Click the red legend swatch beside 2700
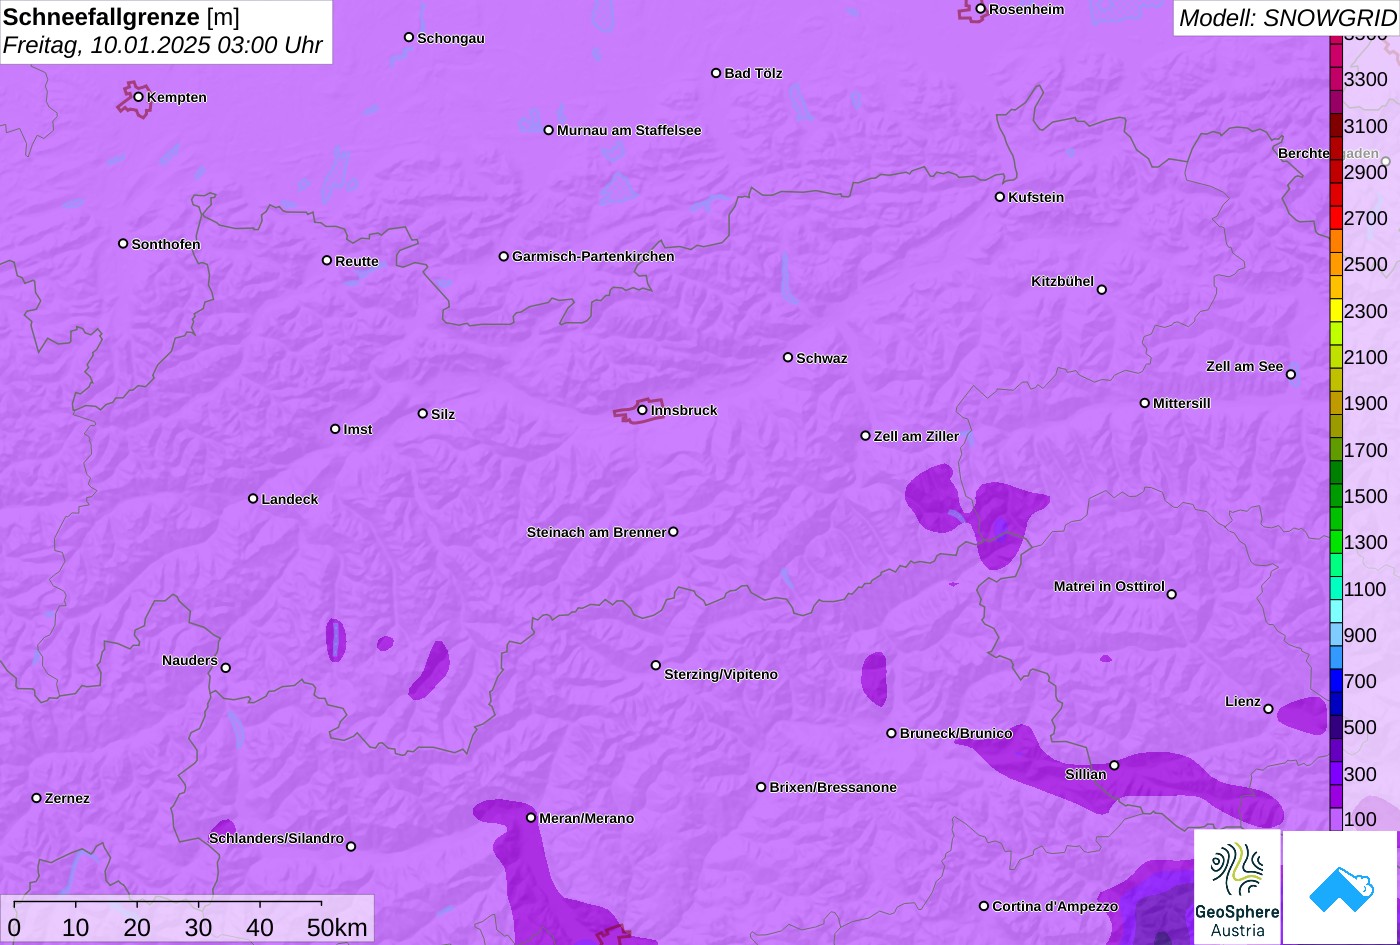The height and width of the screenshot is (945, 1400). 1336,218
